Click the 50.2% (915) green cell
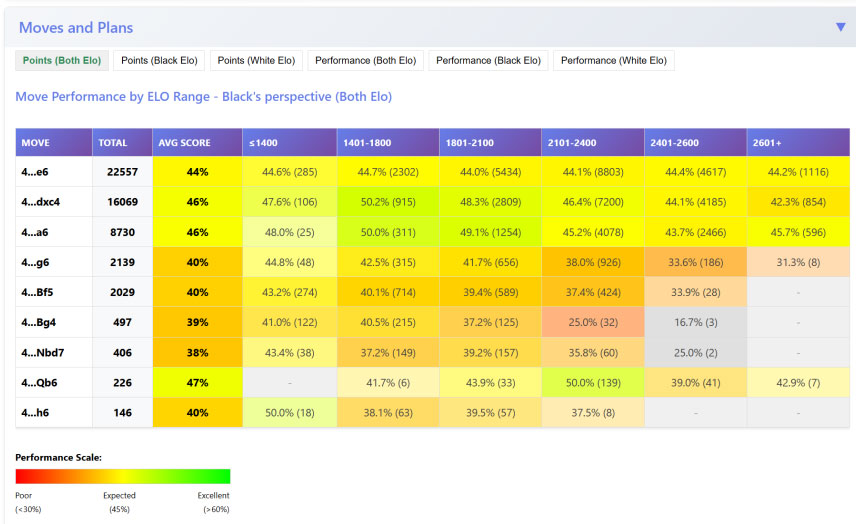 click(386, 202)
